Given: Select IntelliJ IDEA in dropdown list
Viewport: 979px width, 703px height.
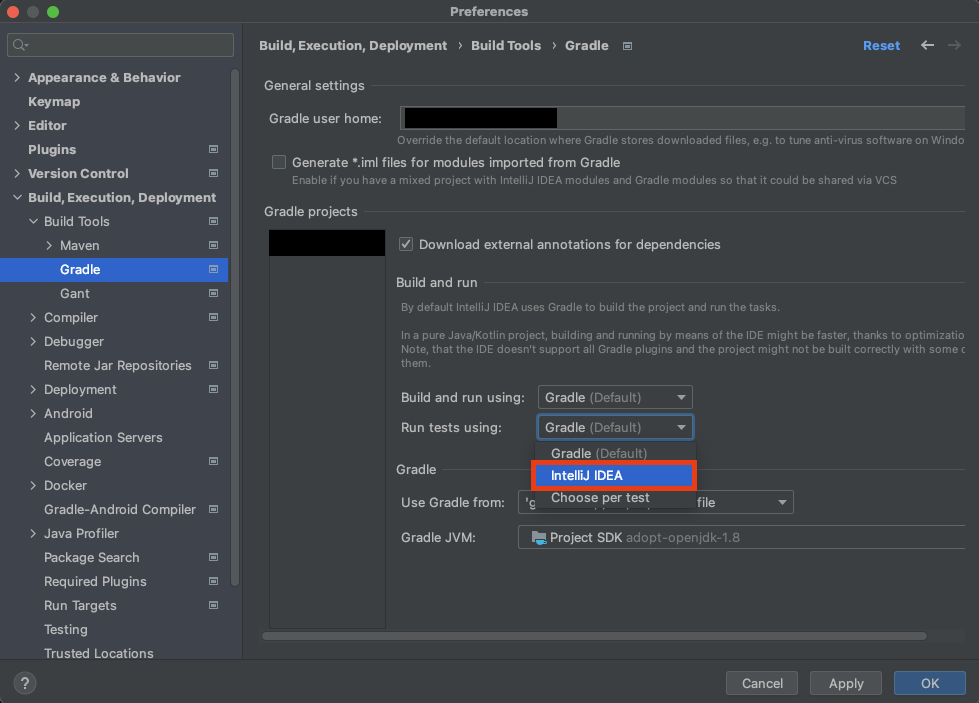Looking at the screenshot, I should click(614, 476).
